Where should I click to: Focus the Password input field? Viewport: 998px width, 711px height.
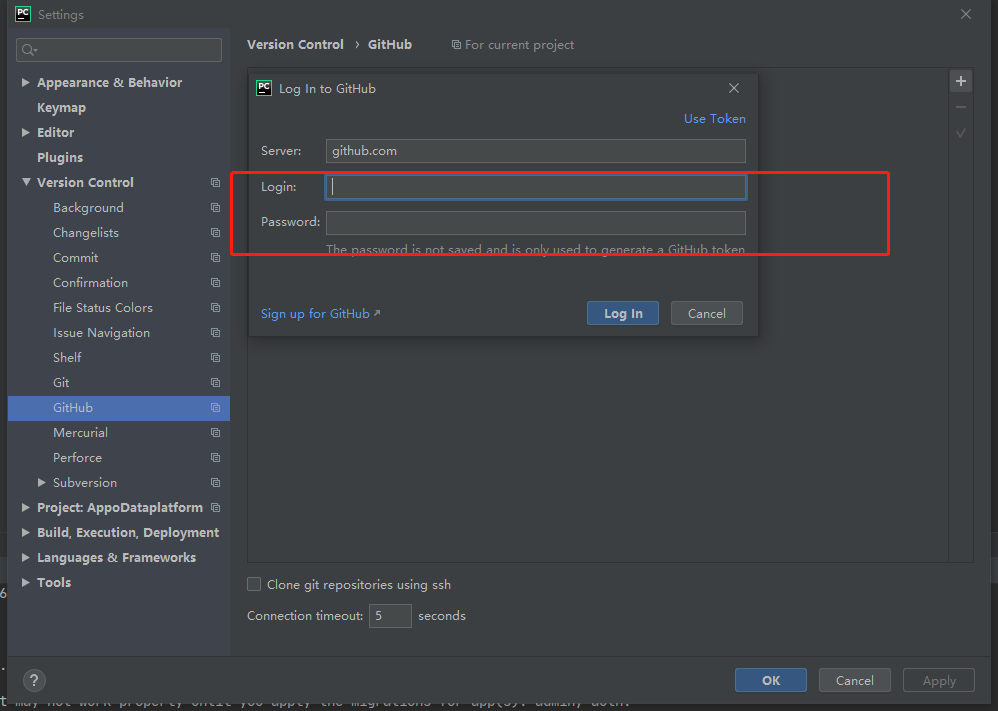535,223
